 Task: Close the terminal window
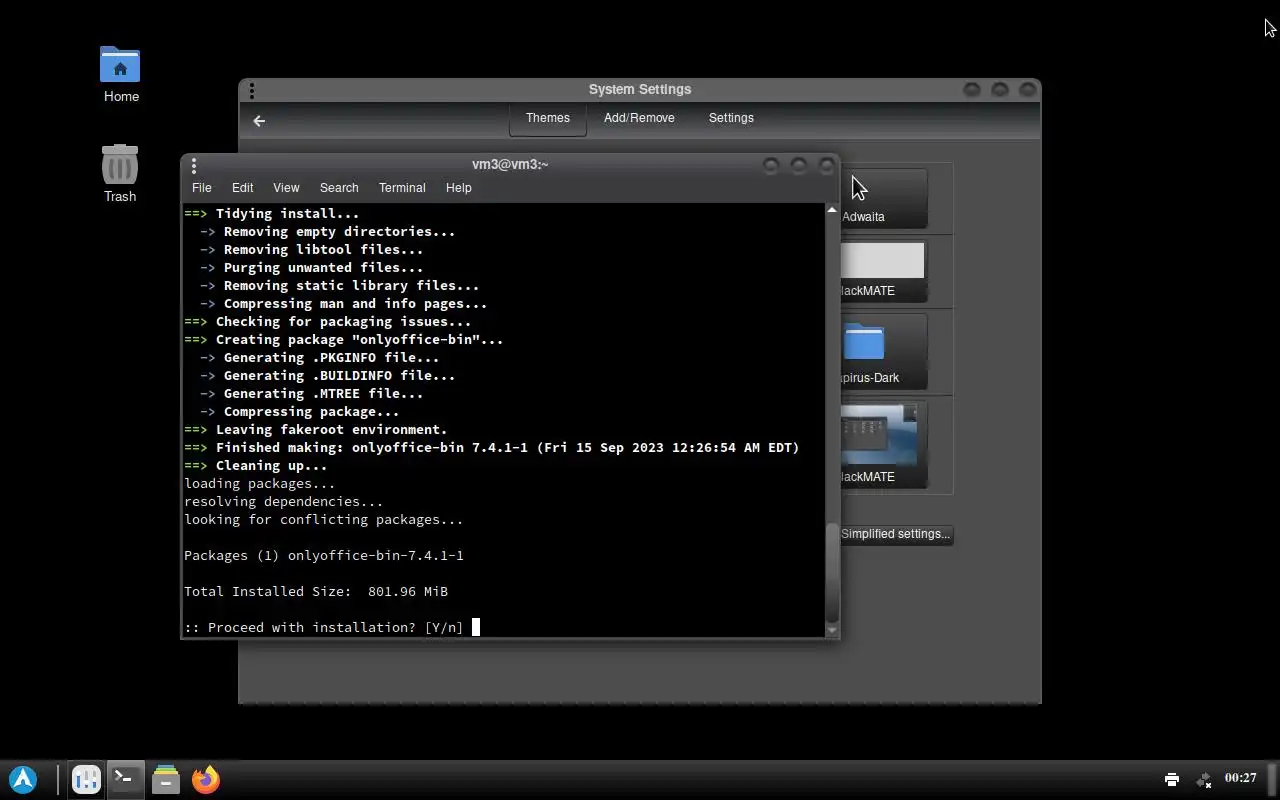pyautogui.click(x=826, y=165)
